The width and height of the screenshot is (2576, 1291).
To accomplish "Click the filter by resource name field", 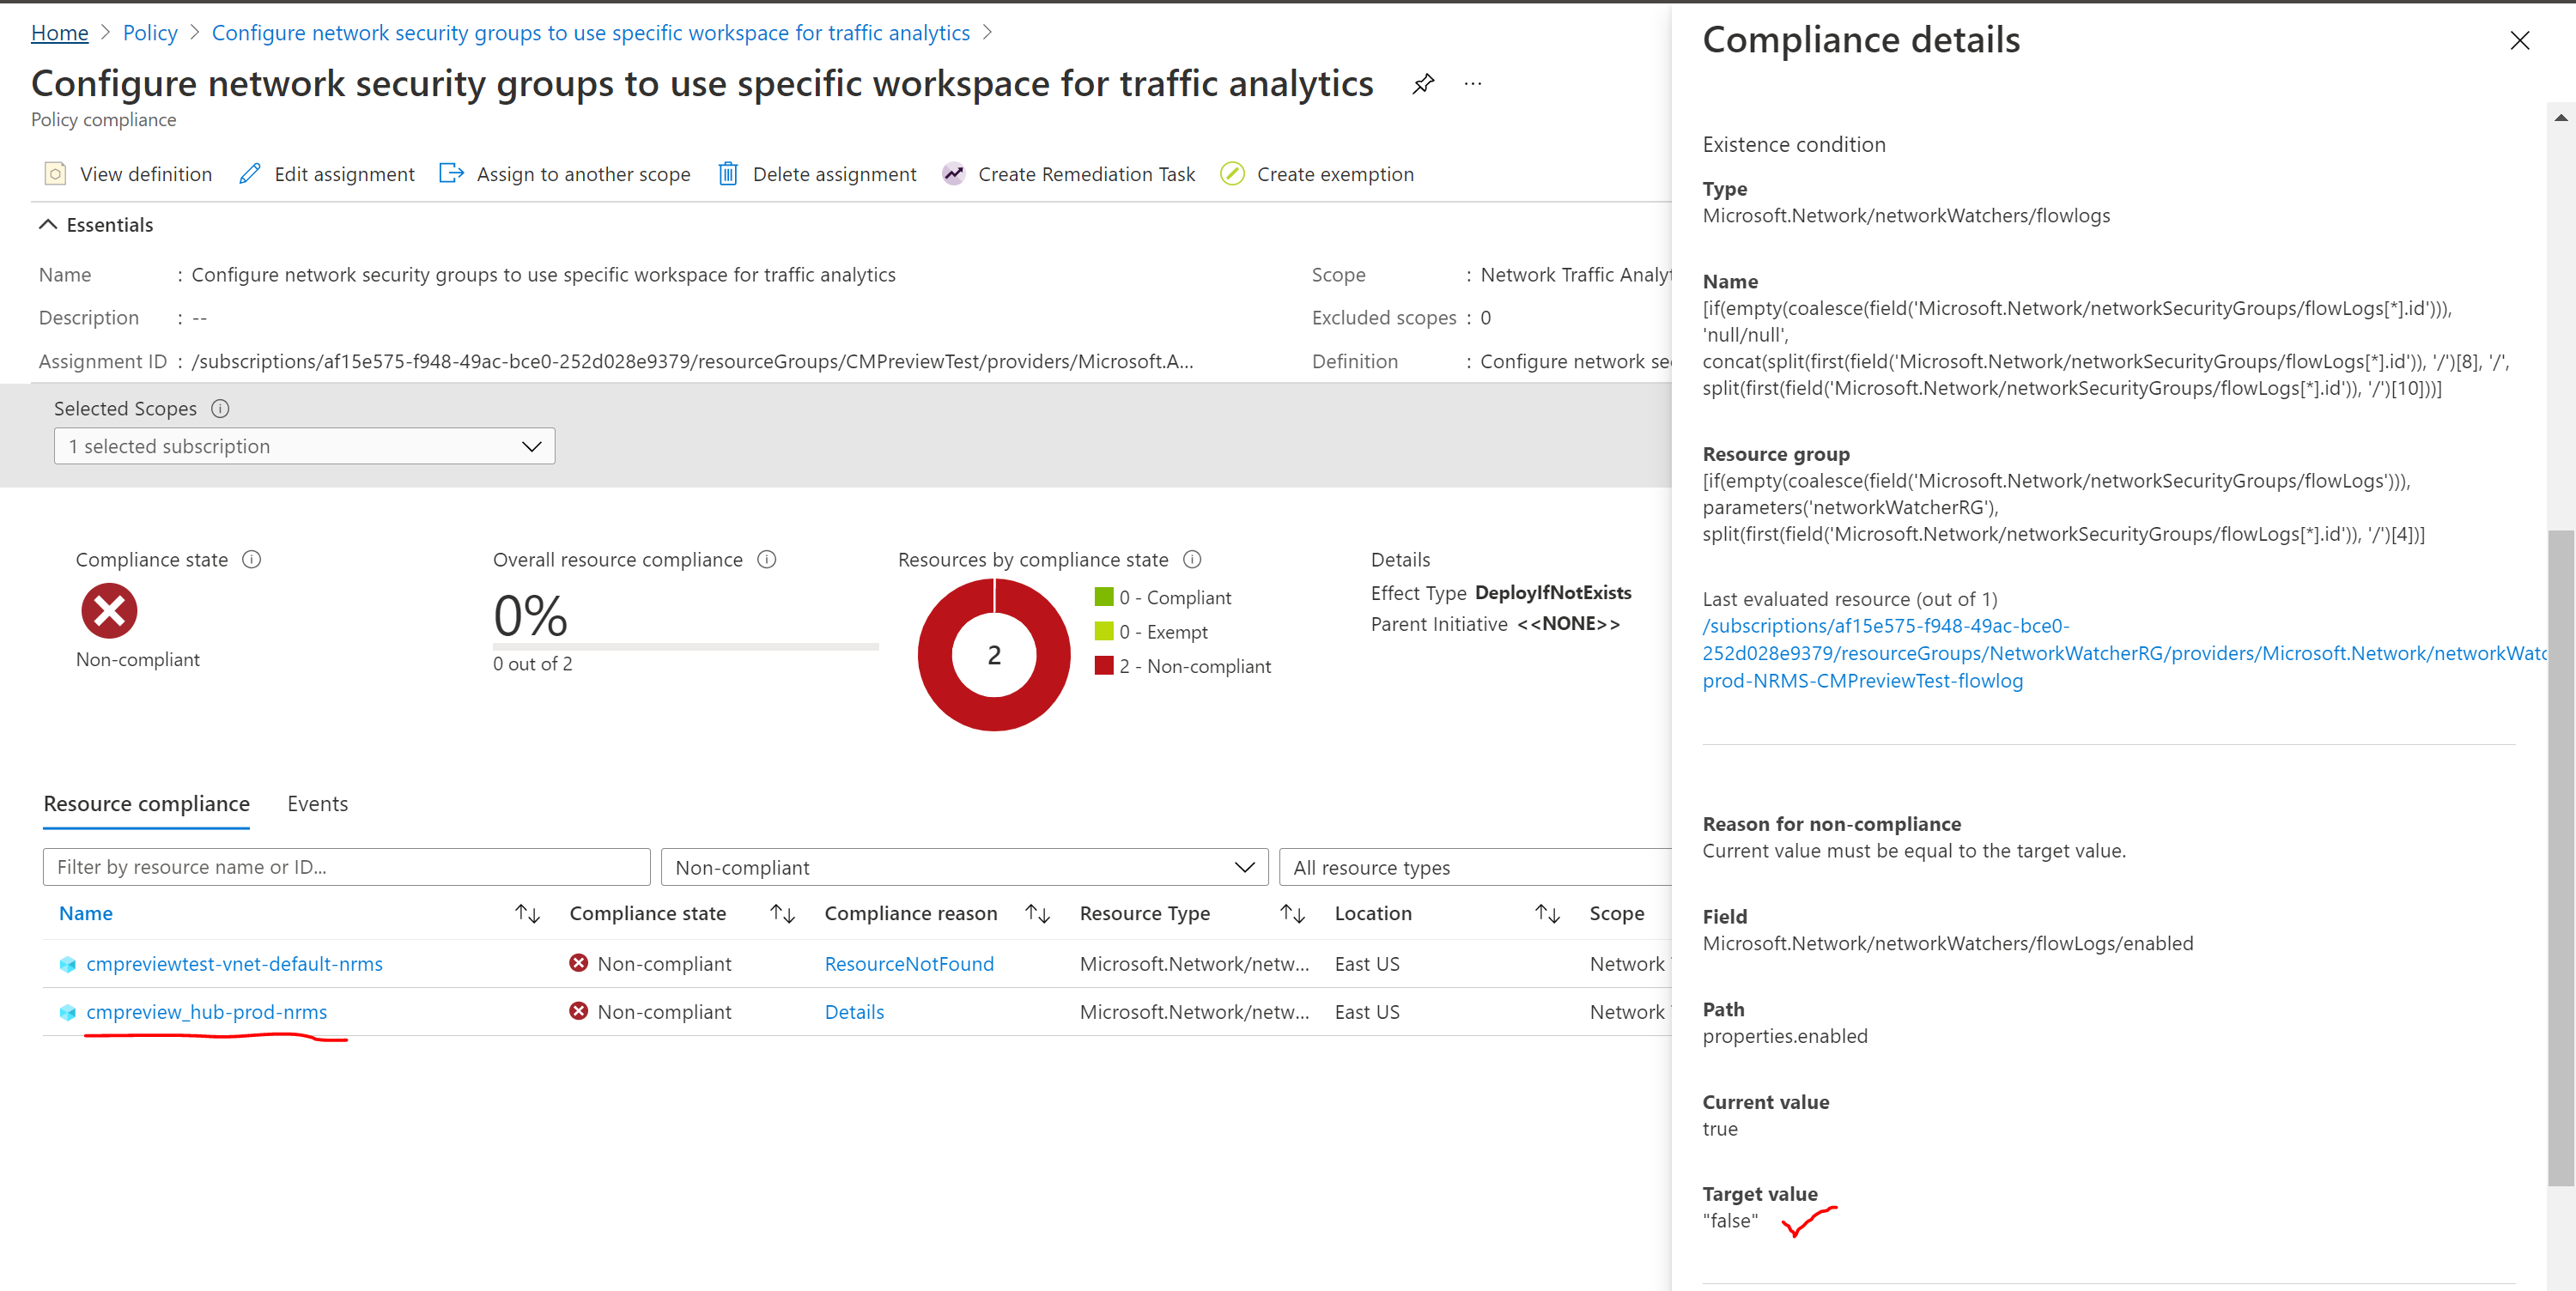I will tap(346, 867).
